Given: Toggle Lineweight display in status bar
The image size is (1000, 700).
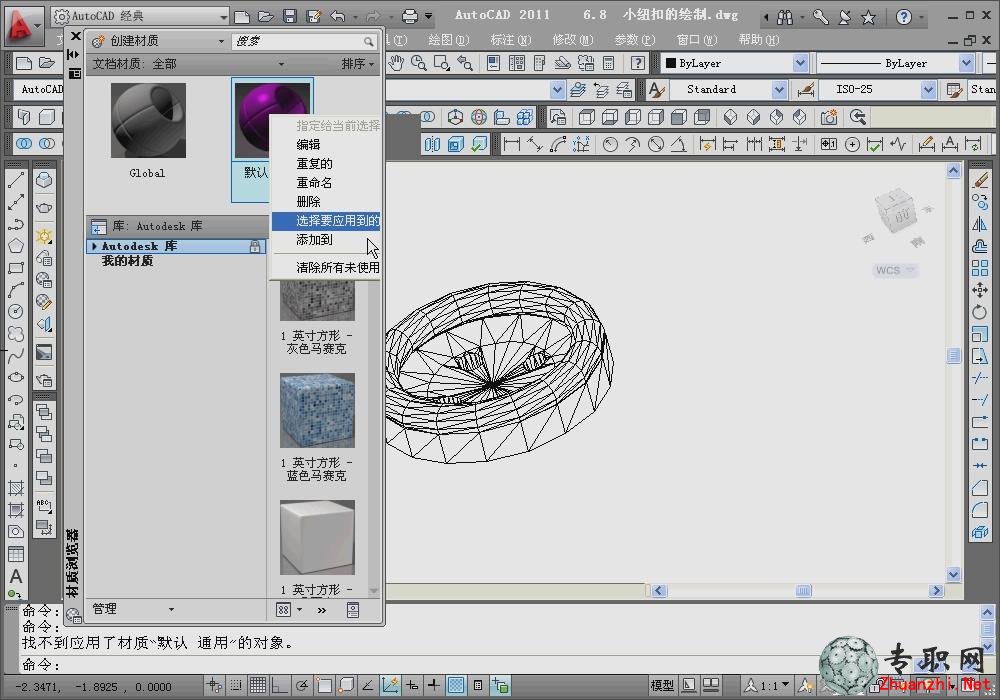Looking at the screenshot, I should coord(434,685).
